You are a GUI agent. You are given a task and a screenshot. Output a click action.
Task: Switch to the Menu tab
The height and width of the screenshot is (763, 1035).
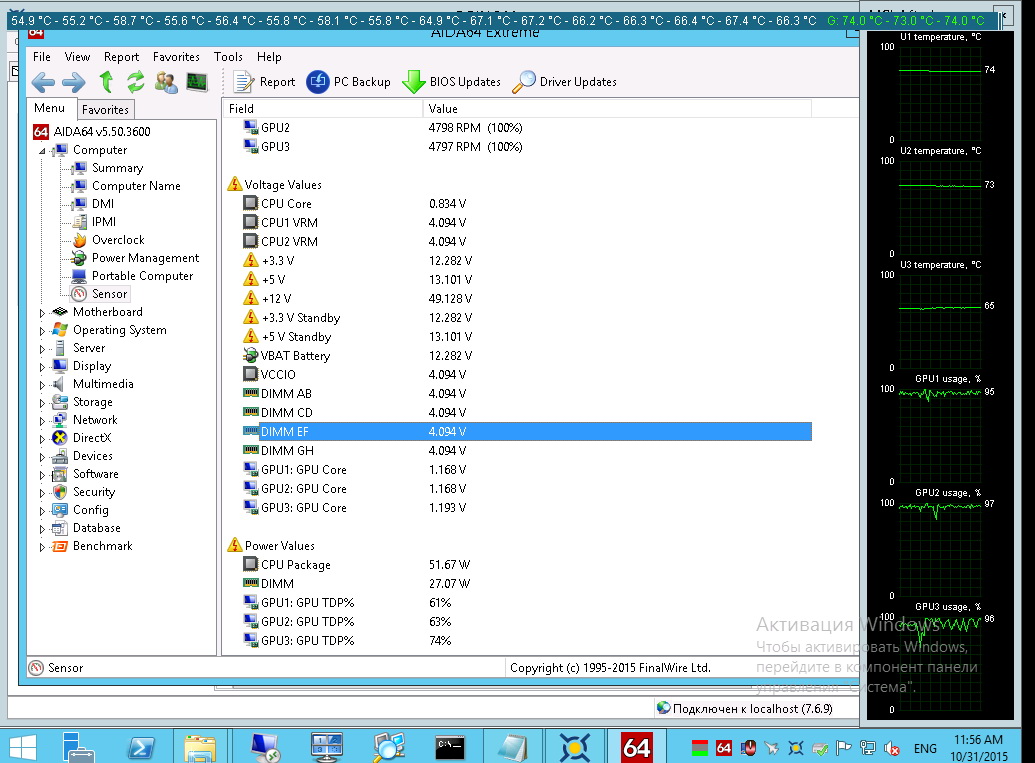pos(50,108)
